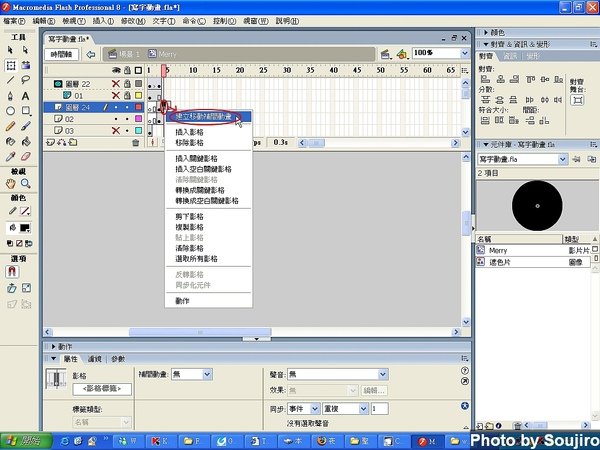Click the fill color black swatch

(25, 228)
